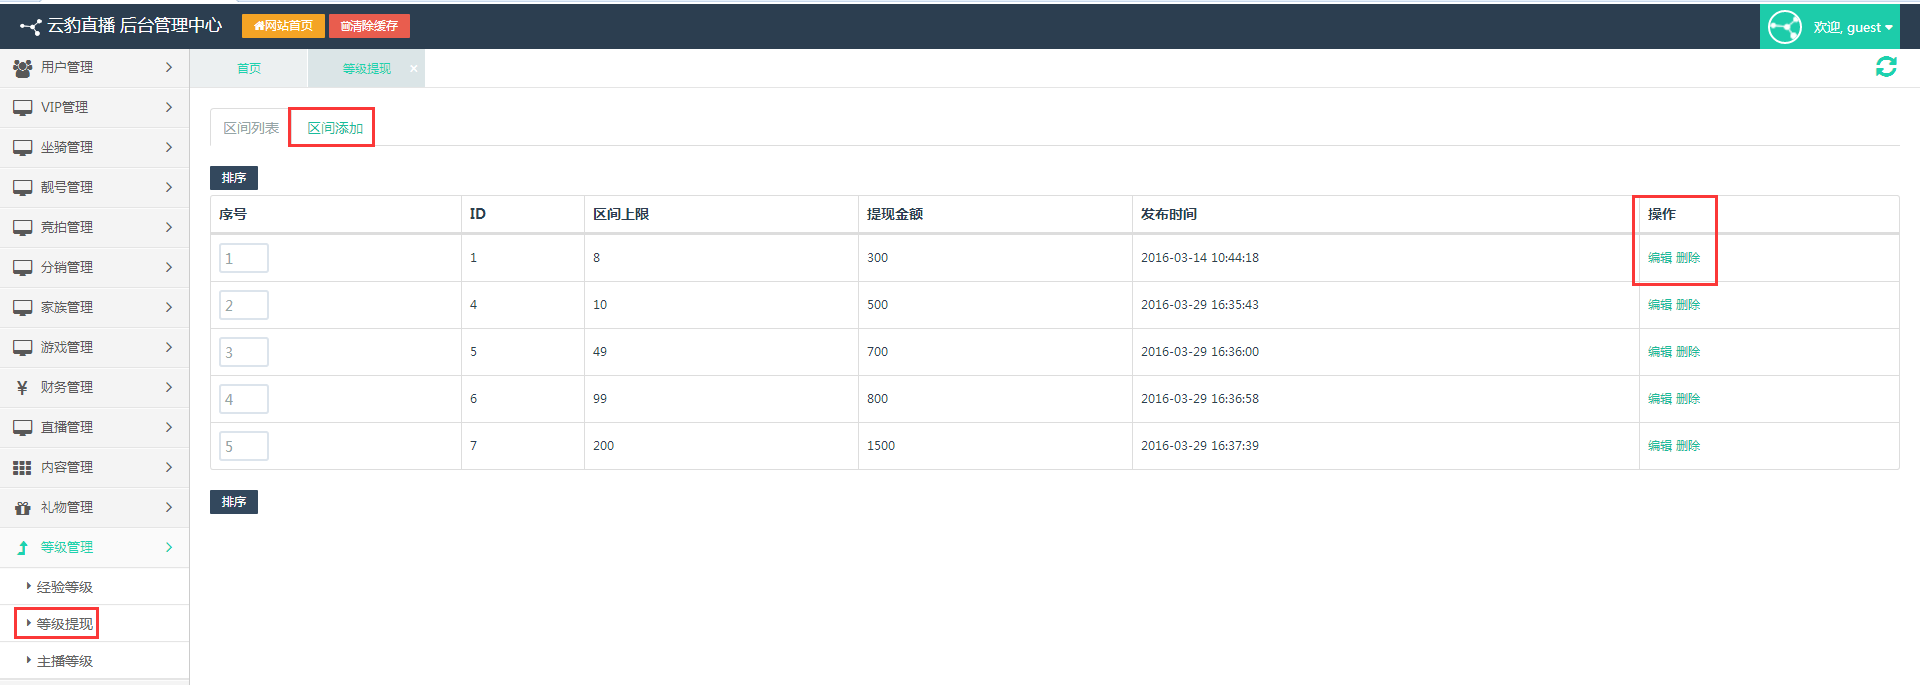
Task: Click the 家族管理 monitor icon
Action: 22,308
